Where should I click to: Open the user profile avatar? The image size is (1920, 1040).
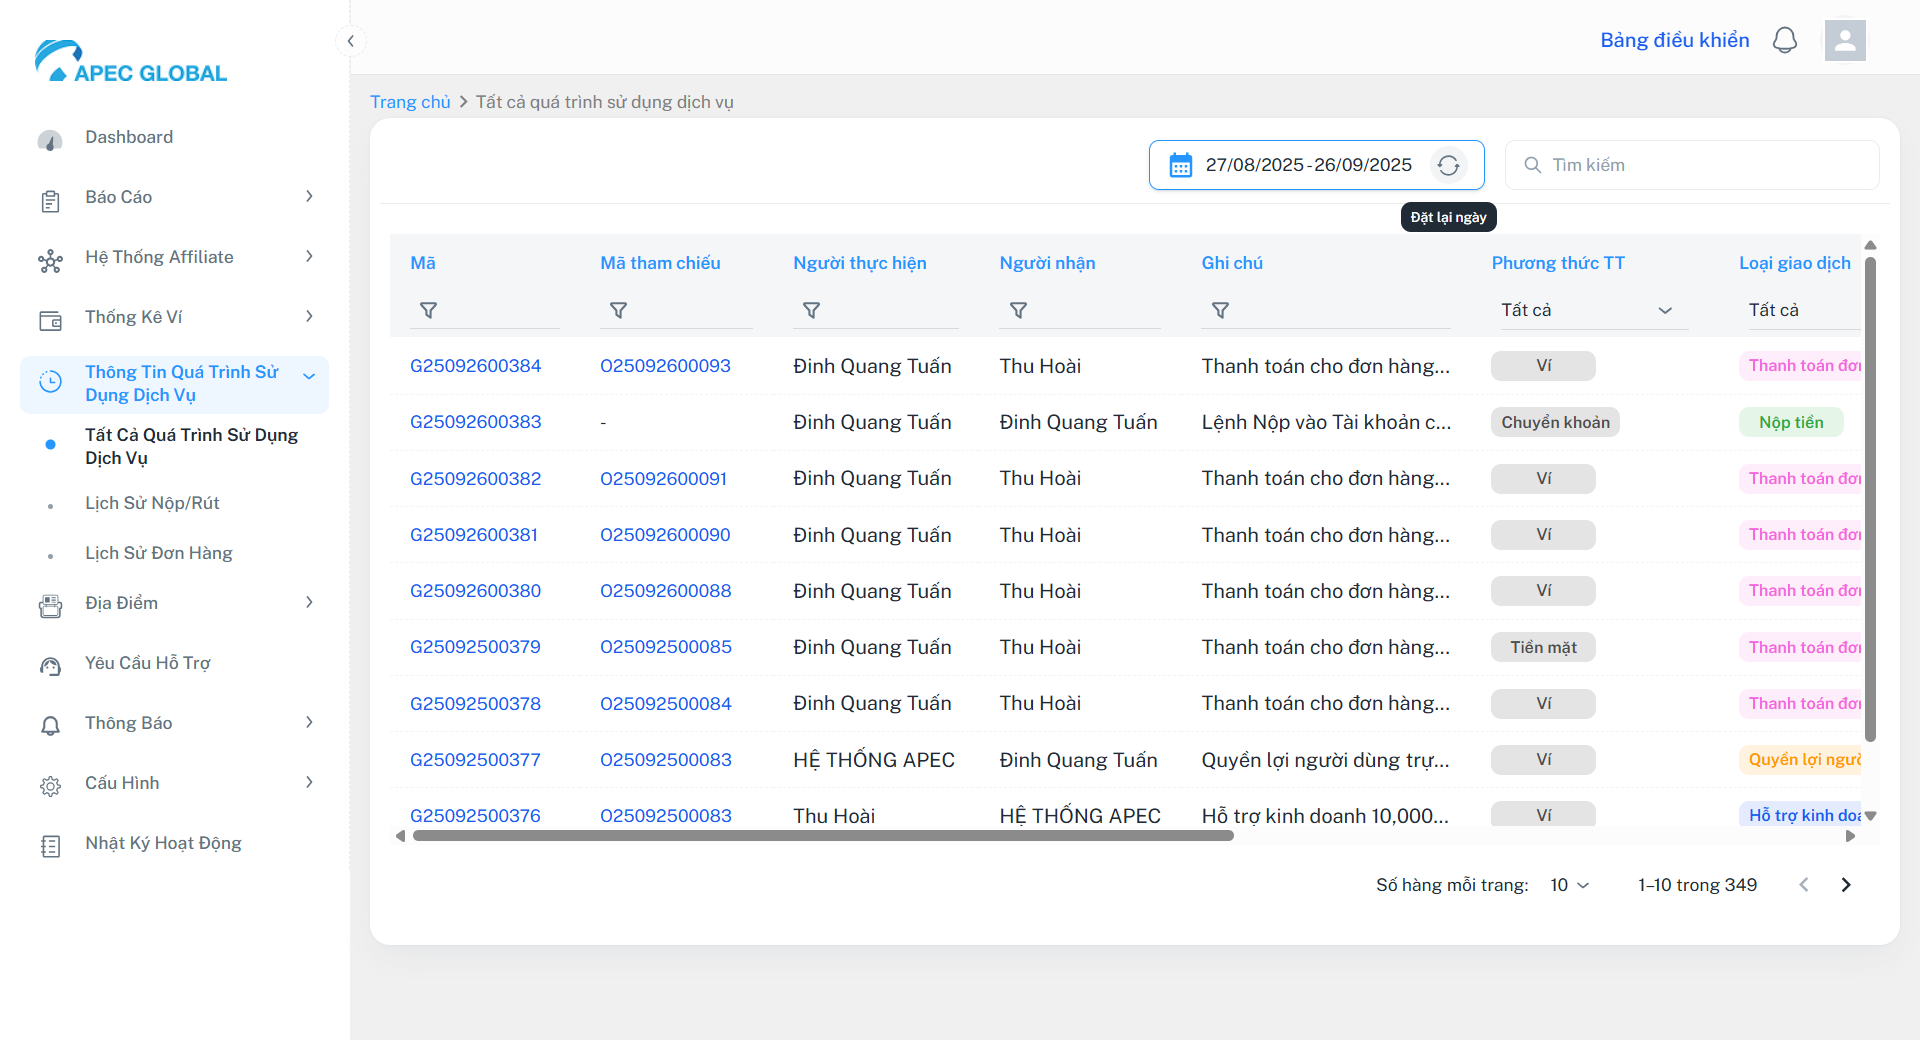[x=1845, y=40]
